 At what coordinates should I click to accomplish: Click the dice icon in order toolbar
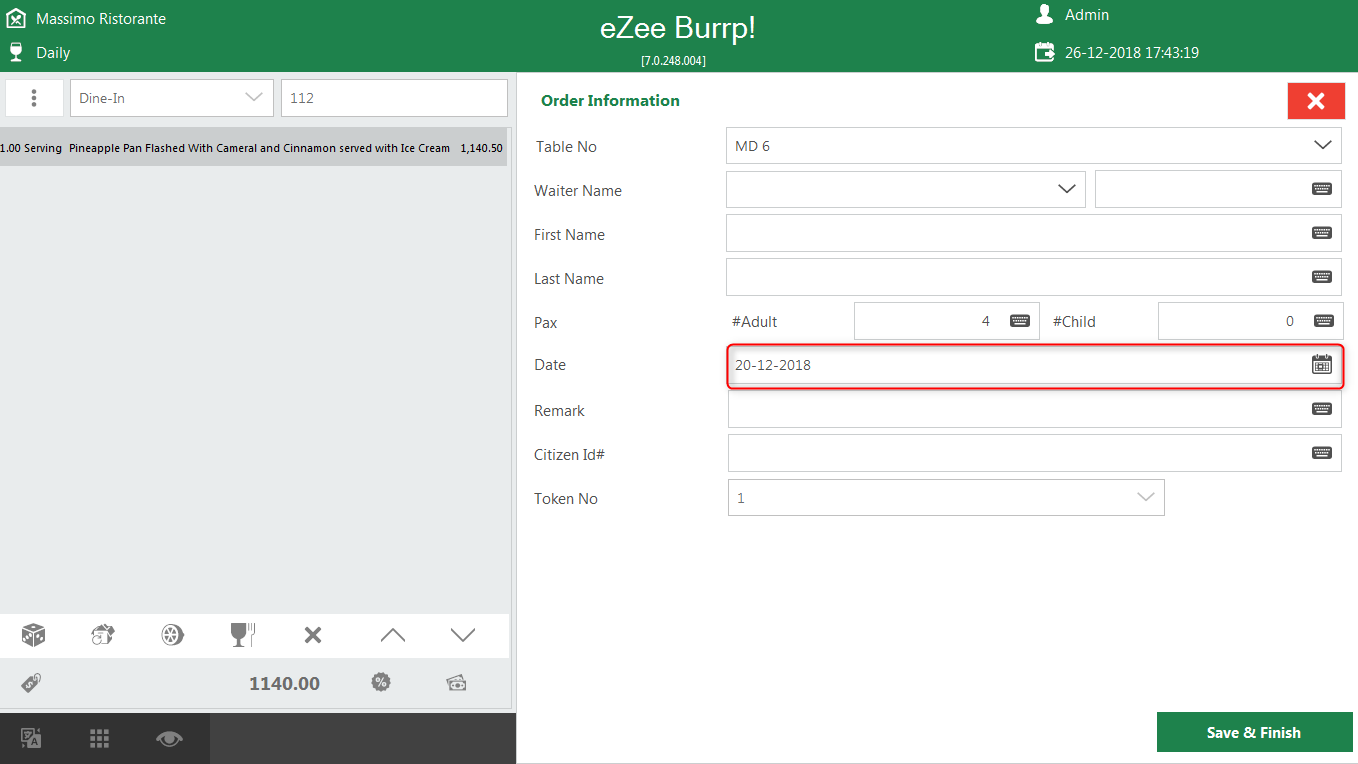(34, 635)
